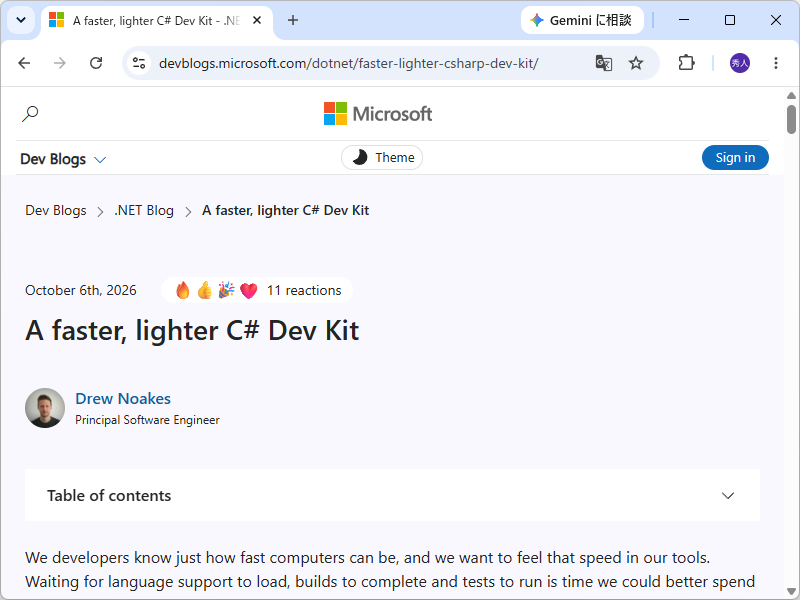Click the 'October 6th, 2026' date text
The width and height of the screenshot is (800, 600).
pos(81,290)
